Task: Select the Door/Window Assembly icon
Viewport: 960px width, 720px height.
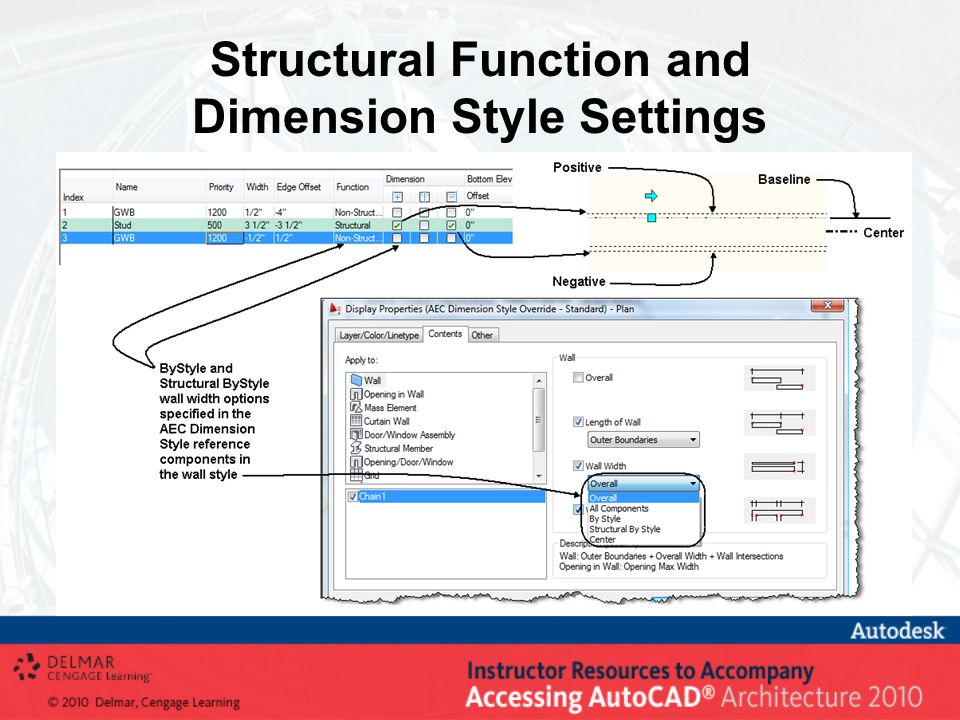Action: tap(356, 435)
